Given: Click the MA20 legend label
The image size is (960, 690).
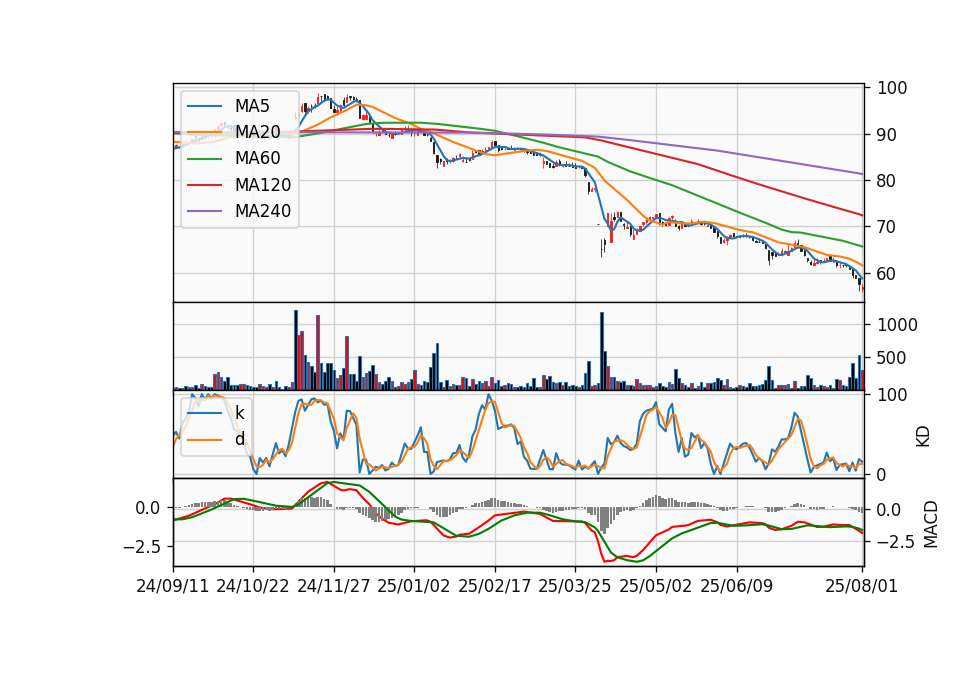Looking at the screenshot, I should click(257, 132).
